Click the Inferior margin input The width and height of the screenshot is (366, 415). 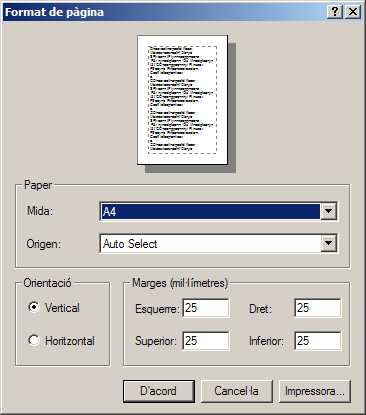318,341
